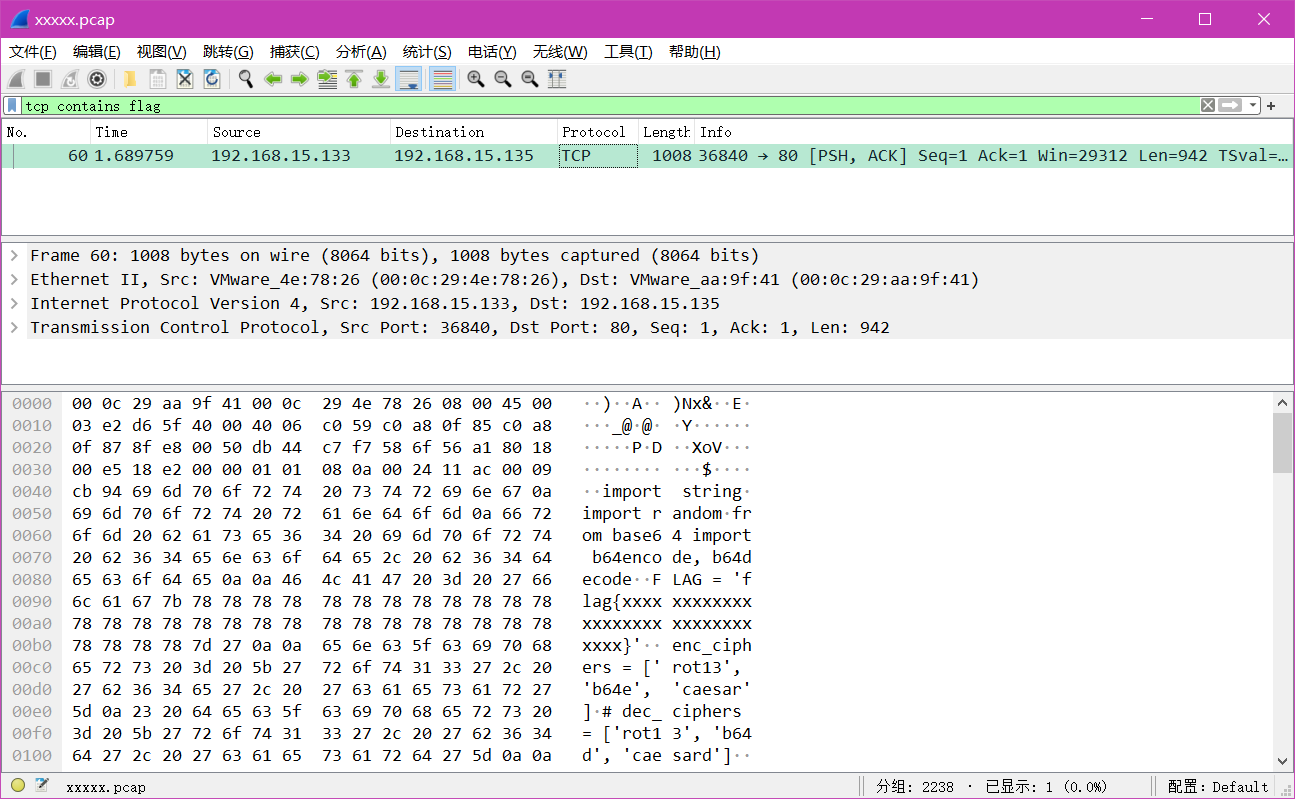This screenshot has height=799, width=1295.
Task: Expand Transmission Control Protocol row
Action: [14, 327]
